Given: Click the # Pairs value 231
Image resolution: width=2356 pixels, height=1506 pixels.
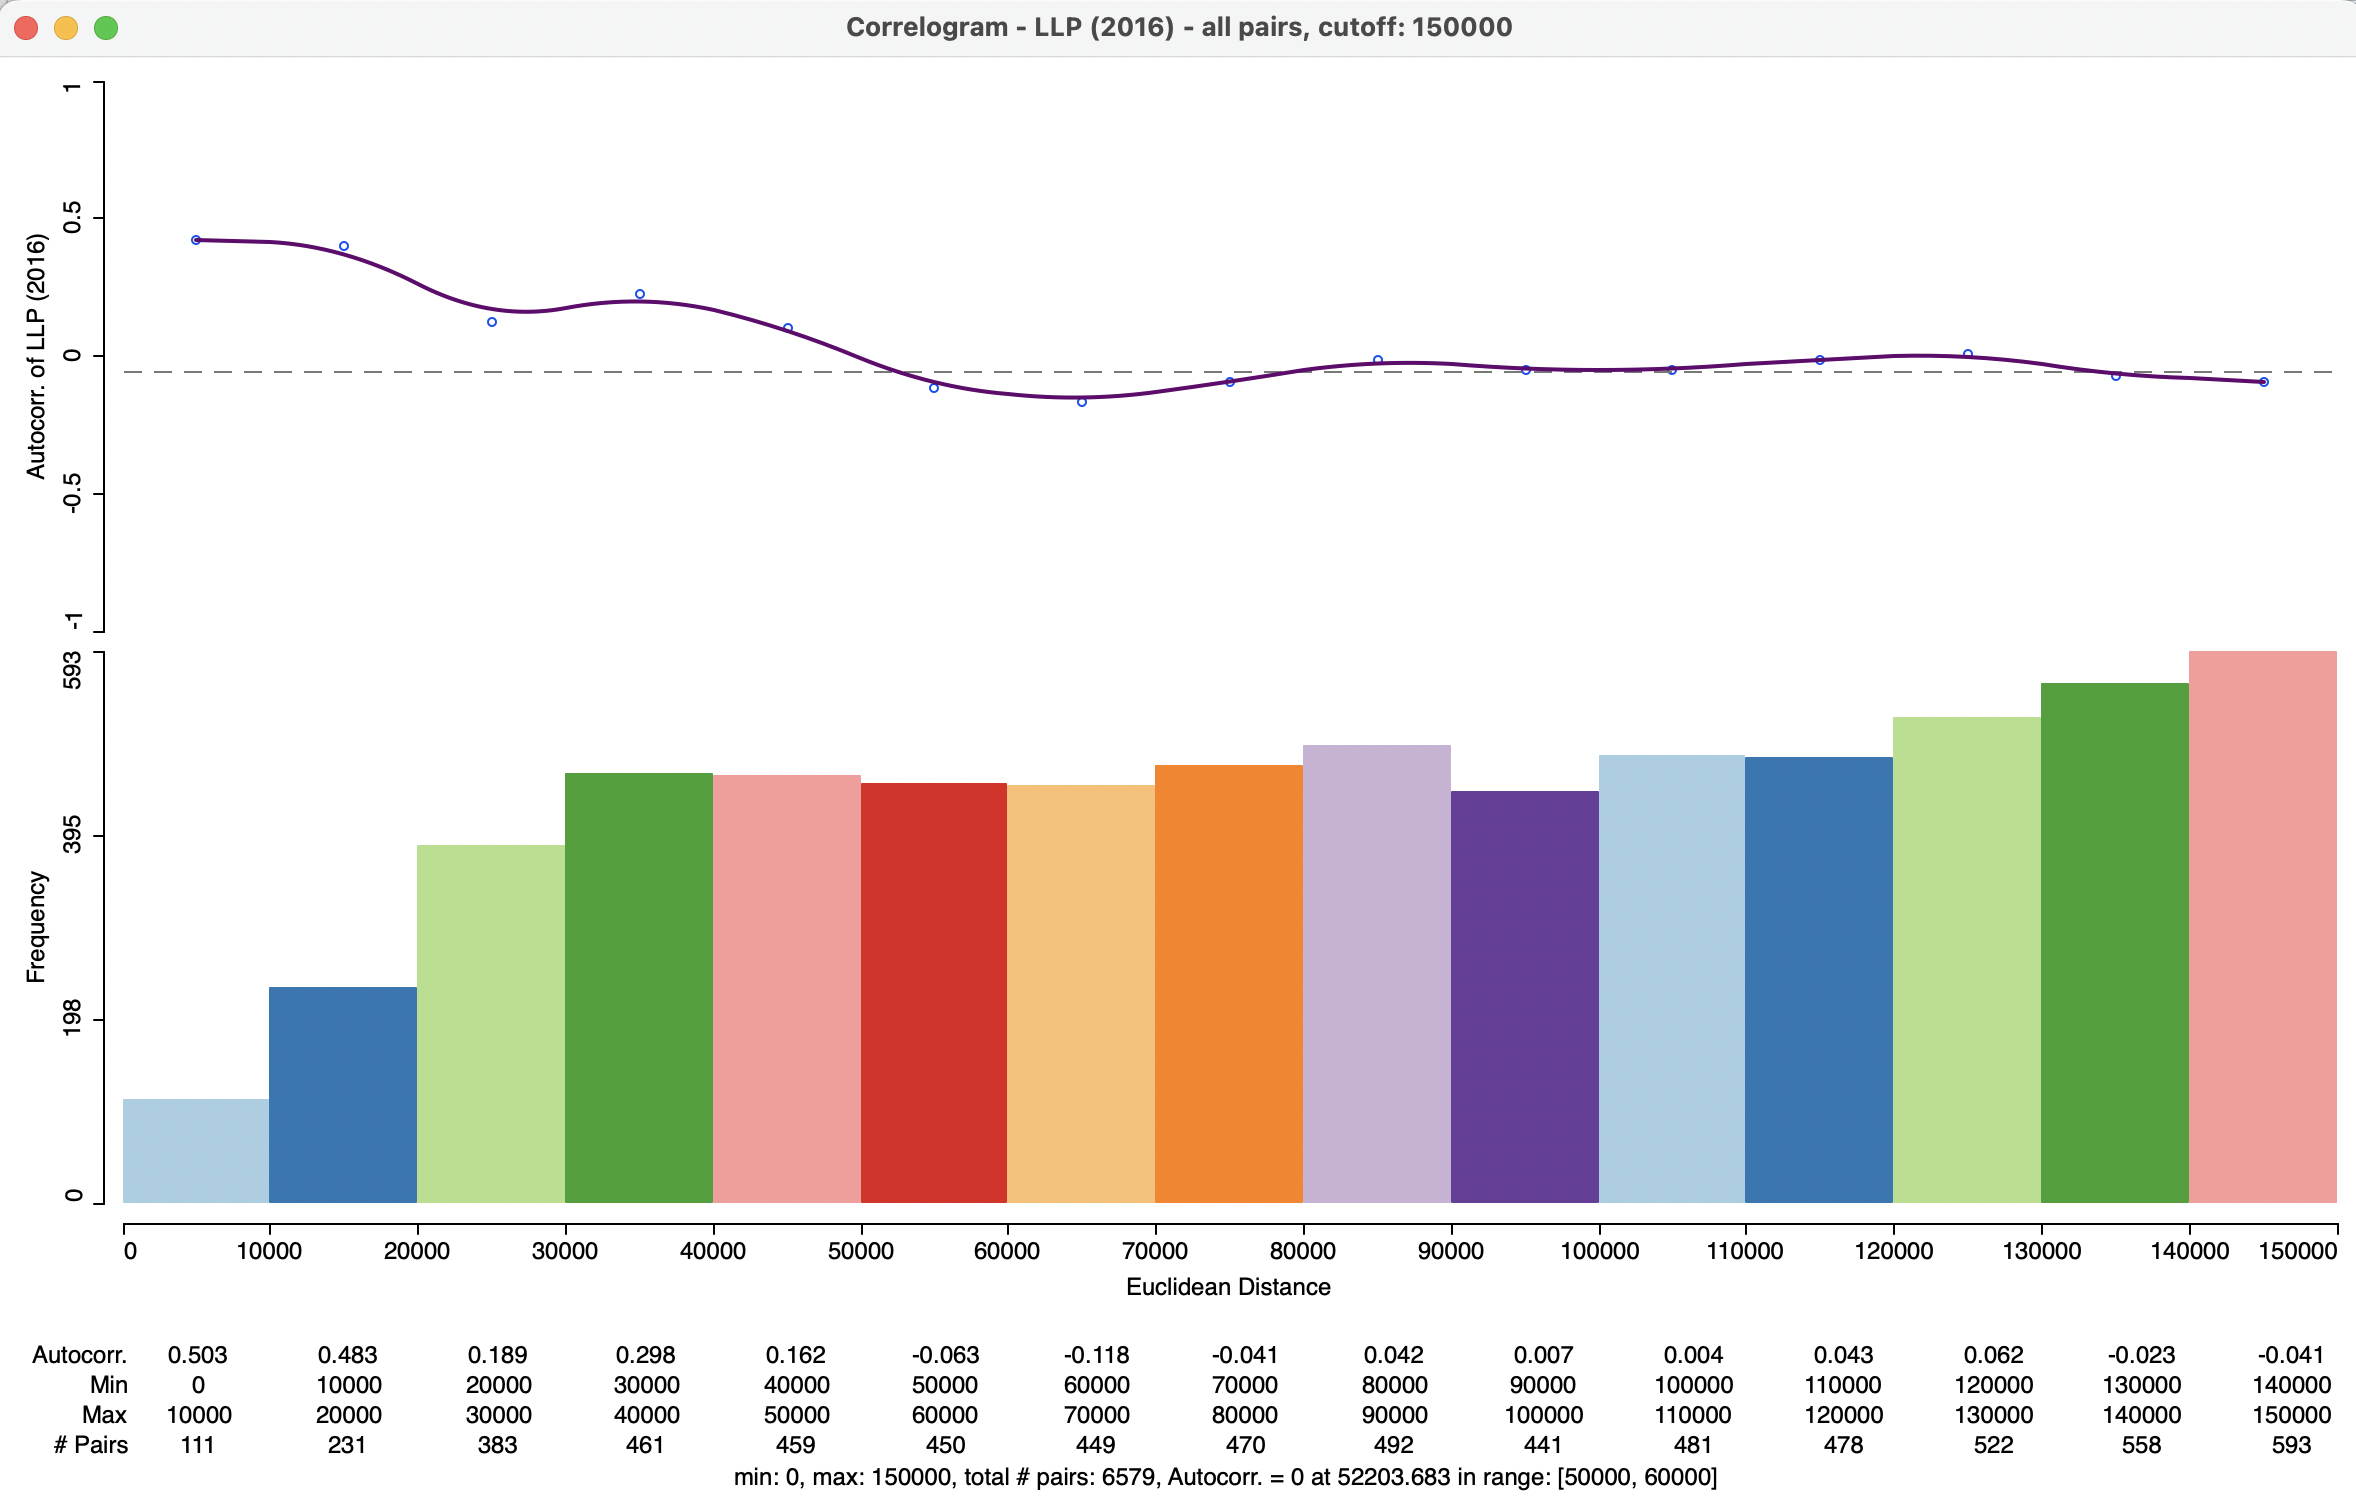Looking at the screenshot, I should pyautogui.click(x=347, y=1445).
